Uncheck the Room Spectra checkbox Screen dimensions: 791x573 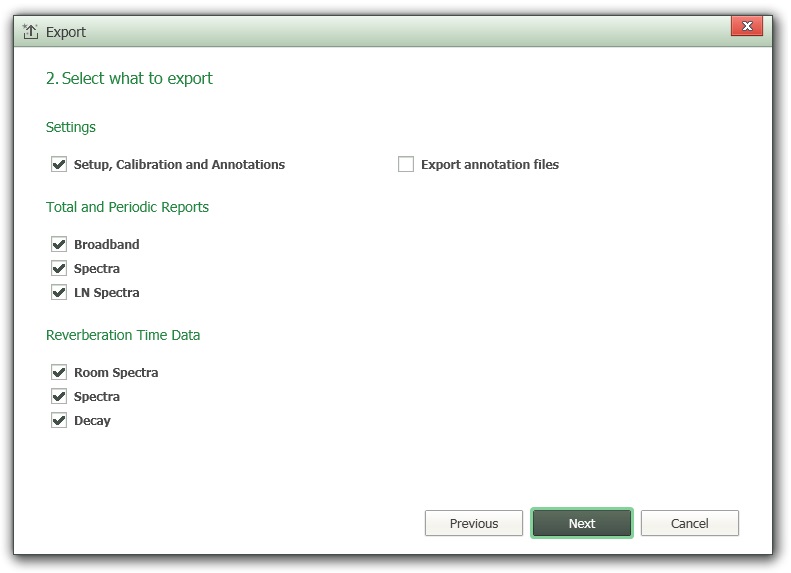click(x=59, y=373)
